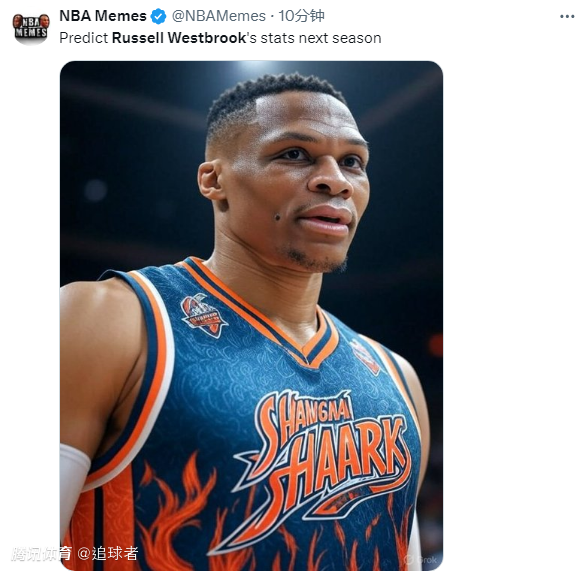Click the crest patch on jersey chest
Image resolution: width=588 pixels, height=571 pixels.
[x=204, y=315]
